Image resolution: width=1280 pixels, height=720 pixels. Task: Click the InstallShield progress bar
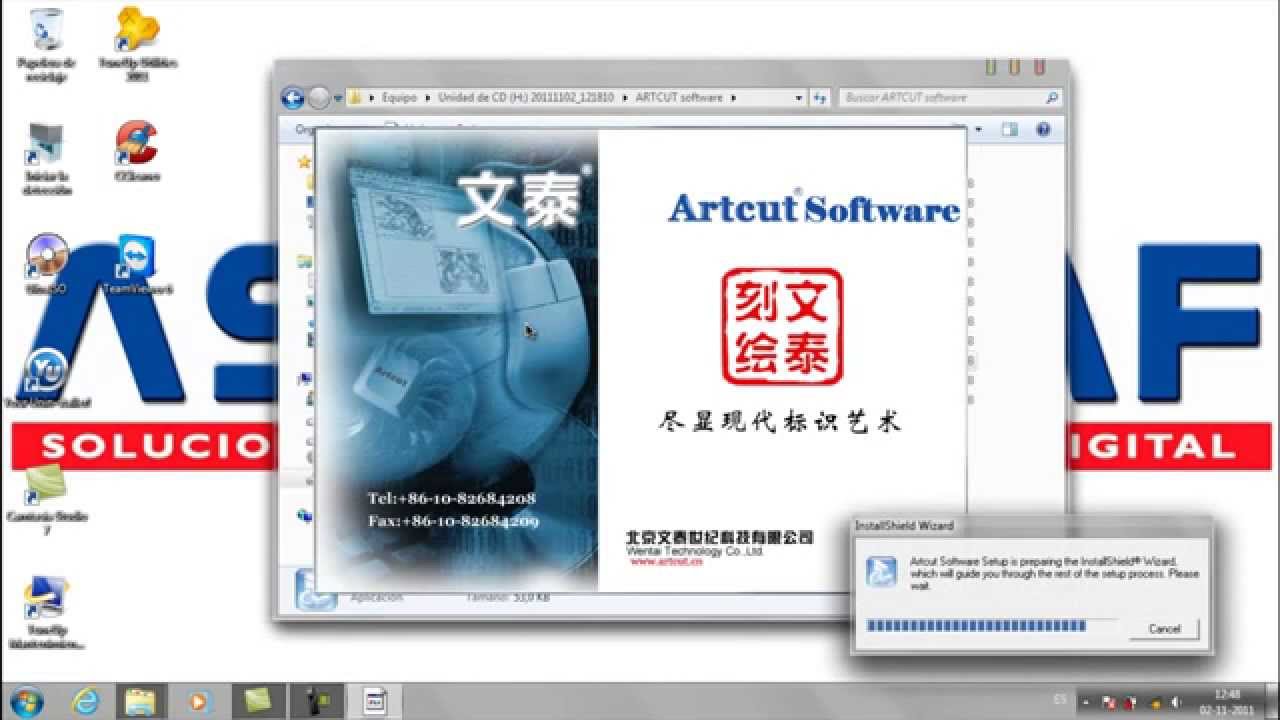pyautogui.click(x=991, y=626)
